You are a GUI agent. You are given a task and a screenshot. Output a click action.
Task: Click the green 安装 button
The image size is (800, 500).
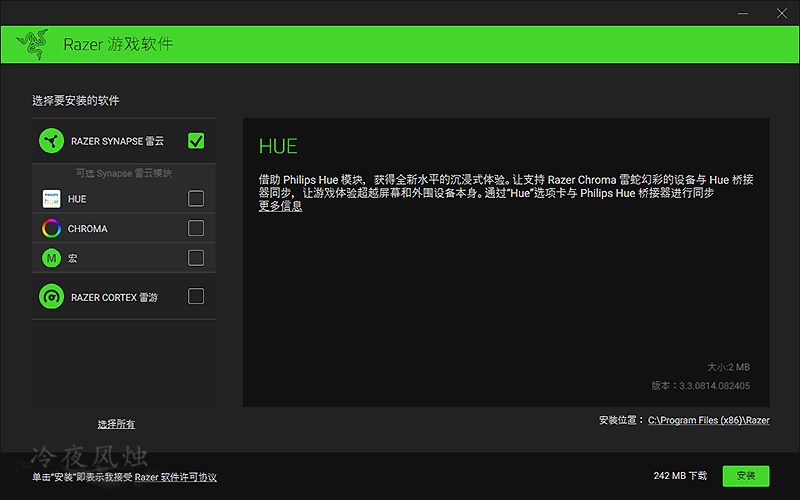tap(746, 476)
